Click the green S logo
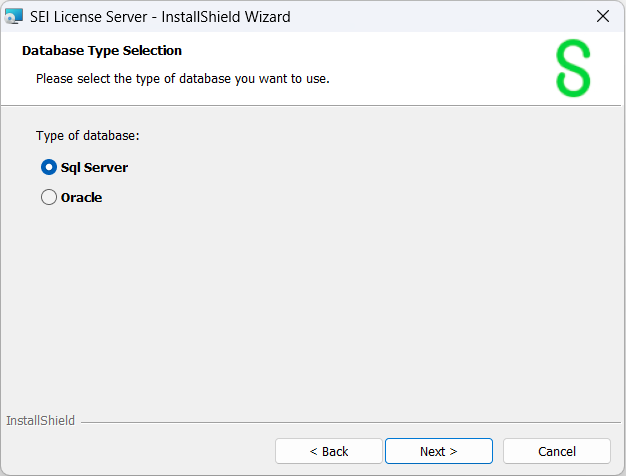This screenshot has height=476, width=626. (573, 69)
